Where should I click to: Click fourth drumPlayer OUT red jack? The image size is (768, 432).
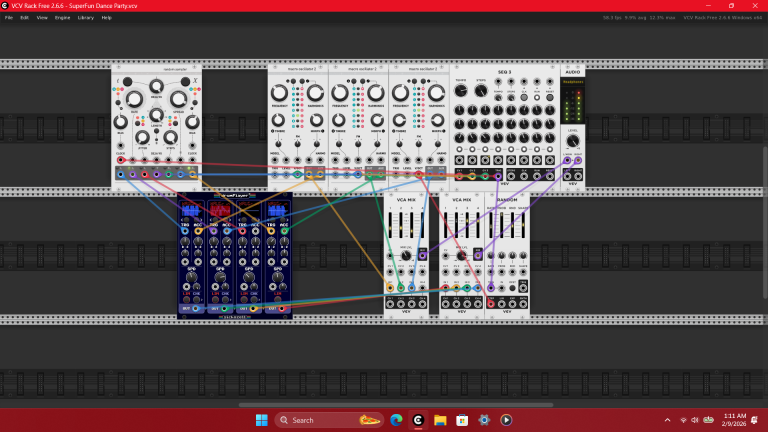282,309
